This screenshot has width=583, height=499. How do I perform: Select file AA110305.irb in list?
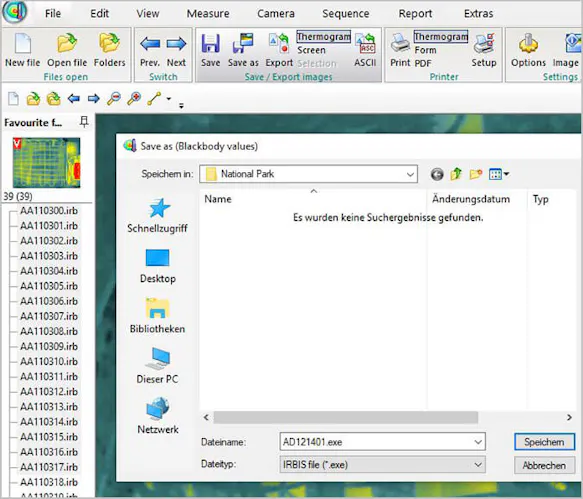49,286
